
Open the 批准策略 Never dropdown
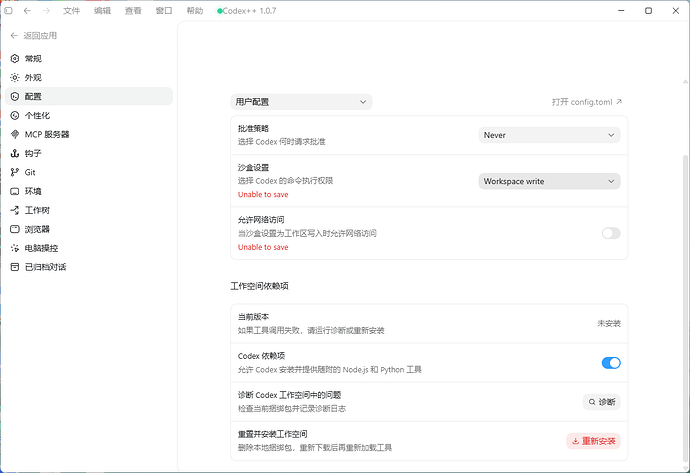point(549,135)
